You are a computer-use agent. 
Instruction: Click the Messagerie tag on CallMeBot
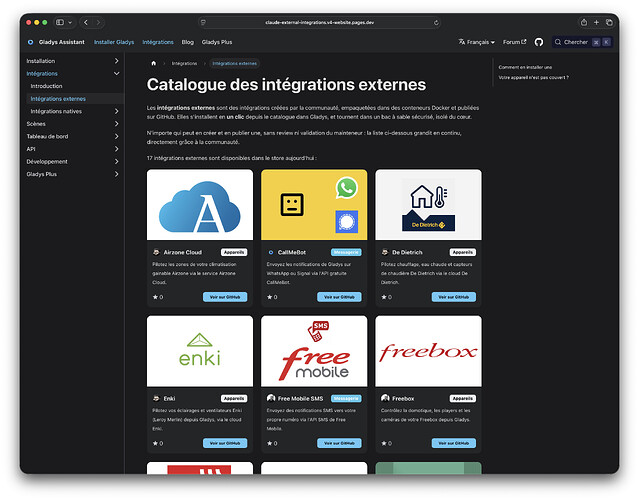tap(346, 252)
